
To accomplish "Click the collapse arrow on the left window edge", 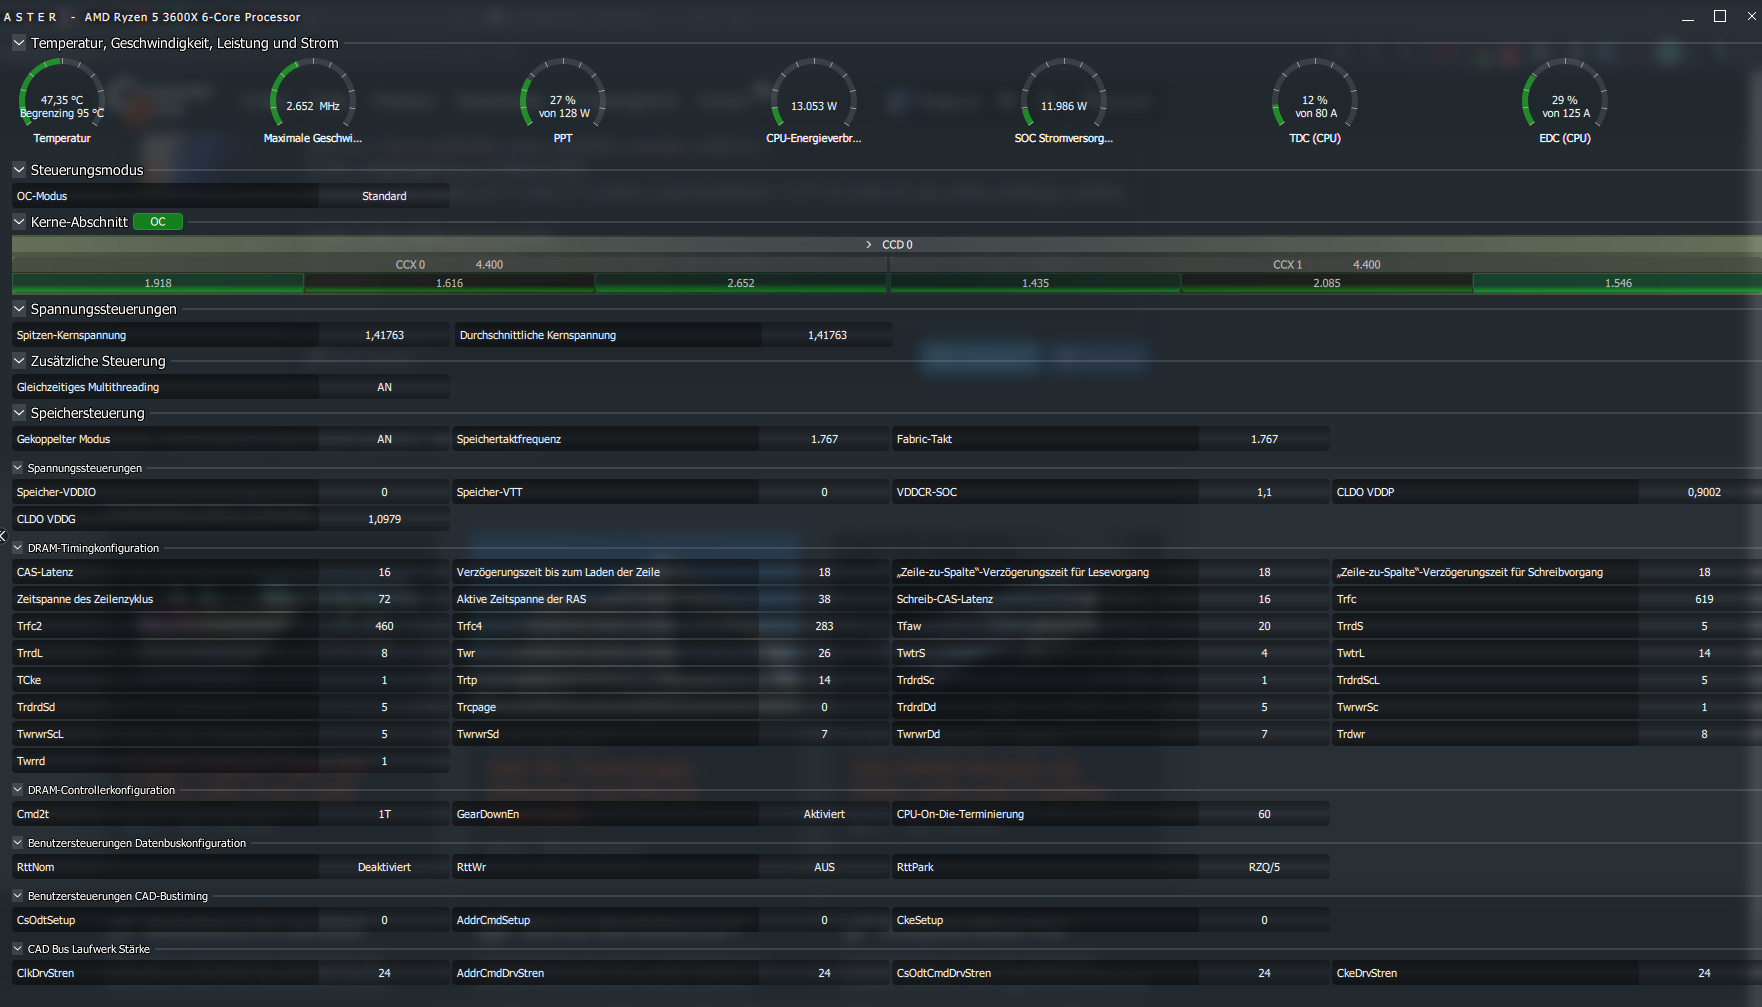I will click(x=3, y=536).
